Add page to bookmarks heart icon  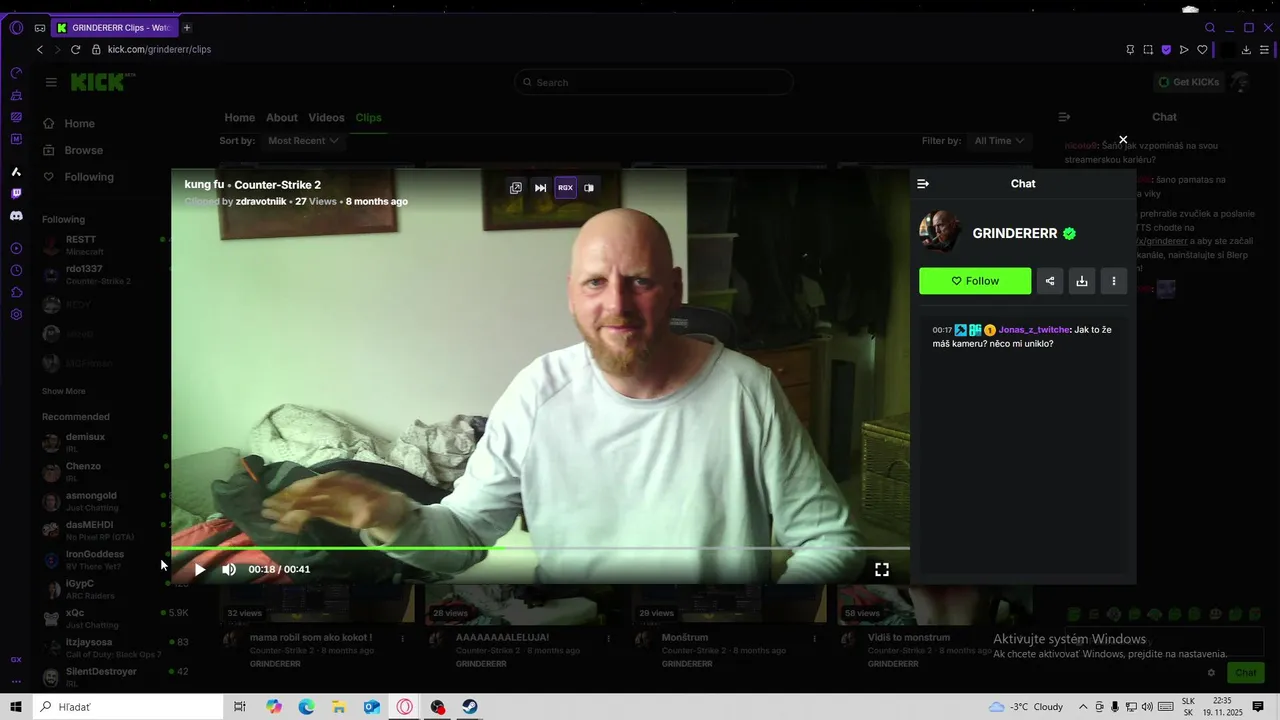tap(1202, 49)
